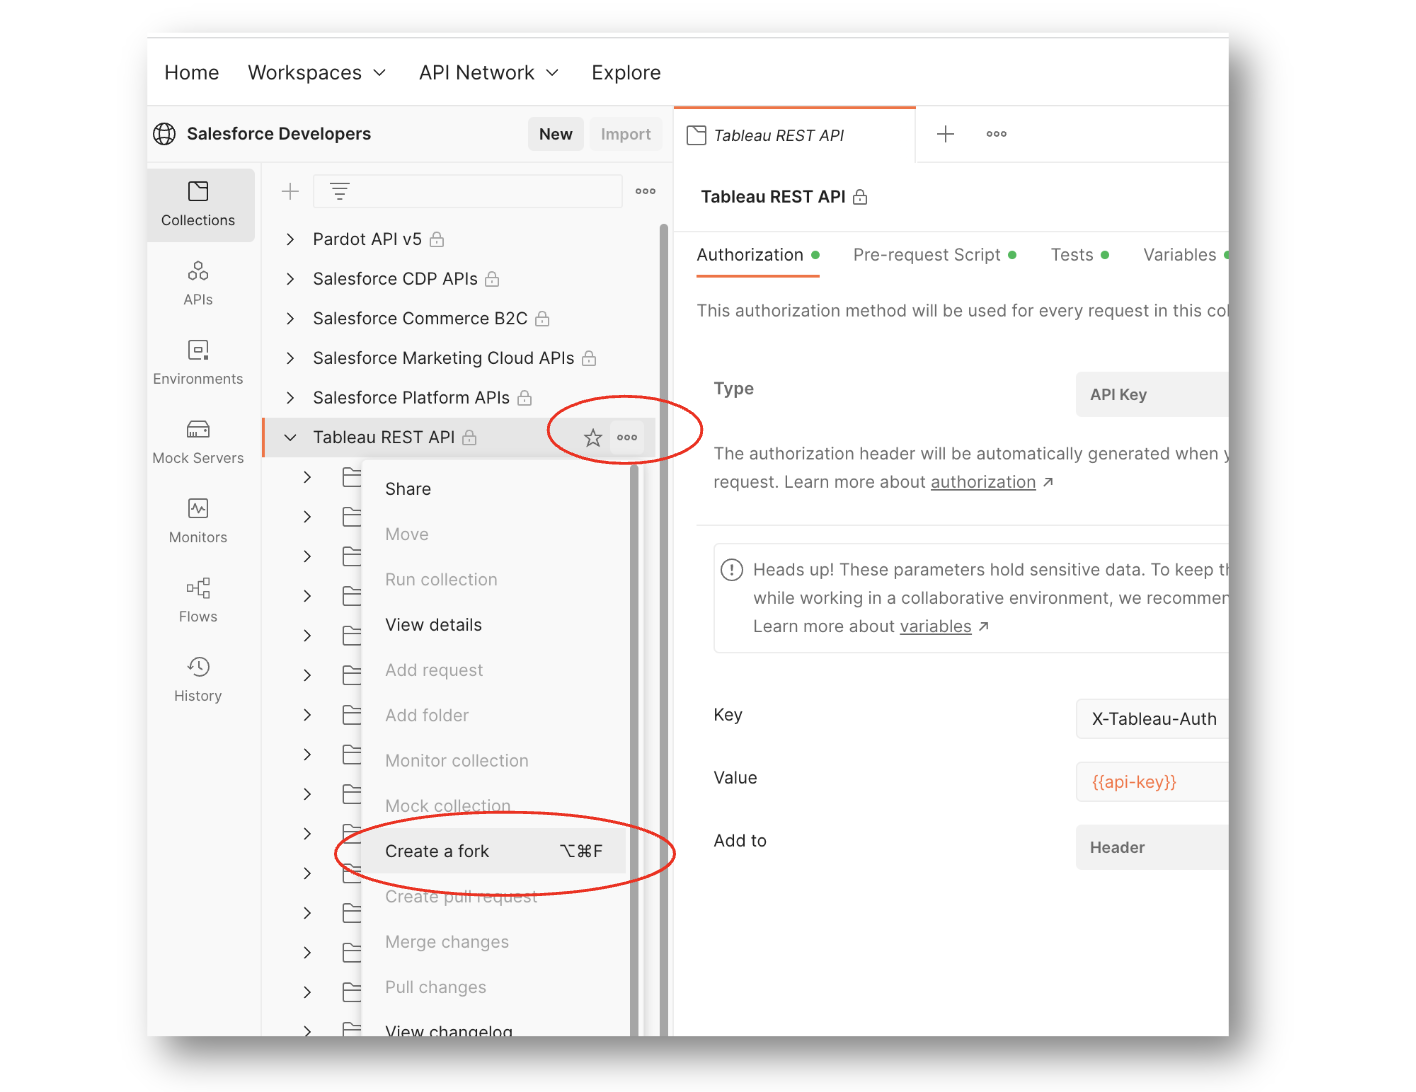Open three-dot actions for Tableau REST API
The width and height of the screenshot is (1416, 1092).
pos(627,437)
